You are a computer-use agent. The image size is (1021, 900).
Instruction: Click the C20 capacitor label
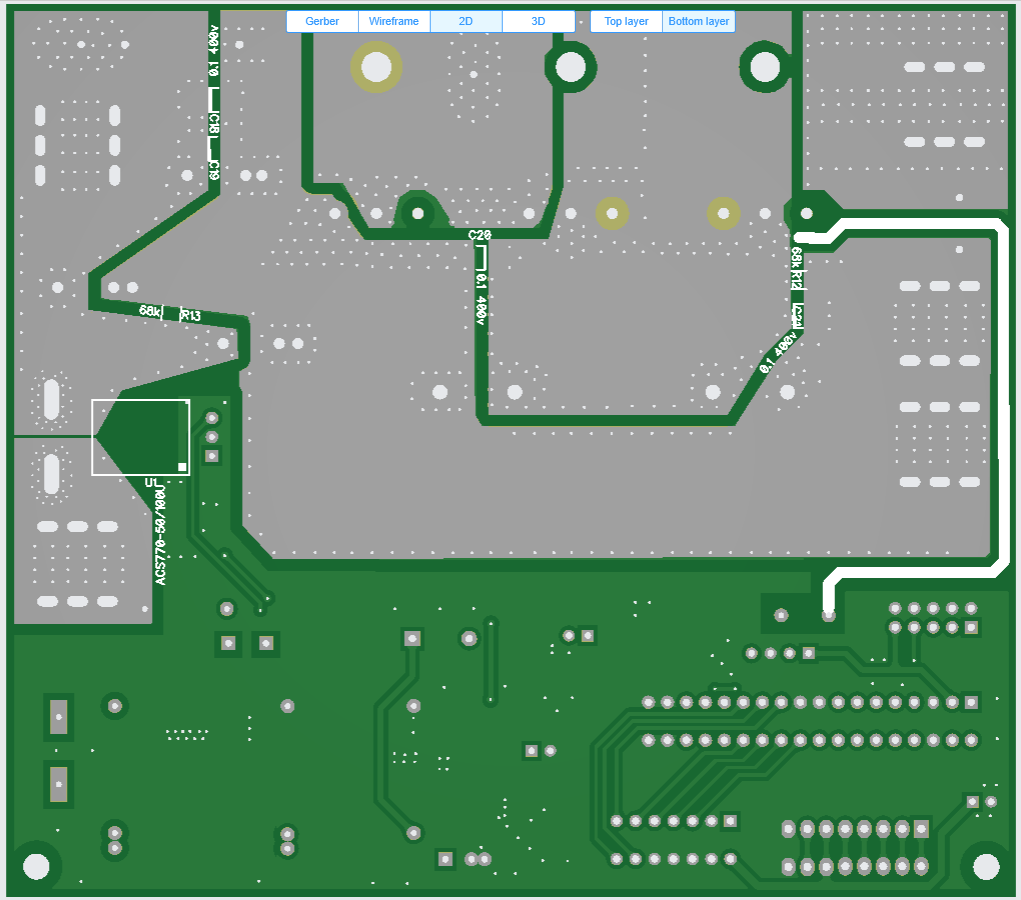(x=480, y=235)
